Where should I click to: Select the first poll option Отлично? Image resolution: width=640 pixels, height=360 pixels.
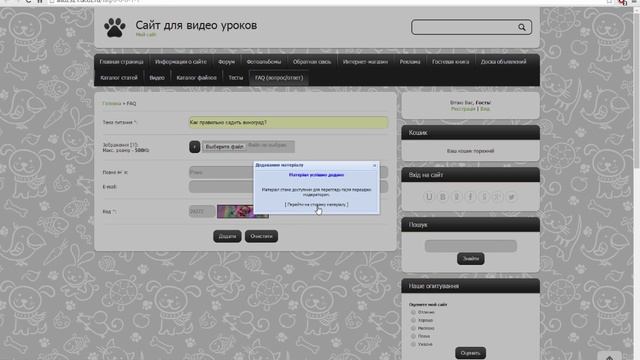(413, 312)
